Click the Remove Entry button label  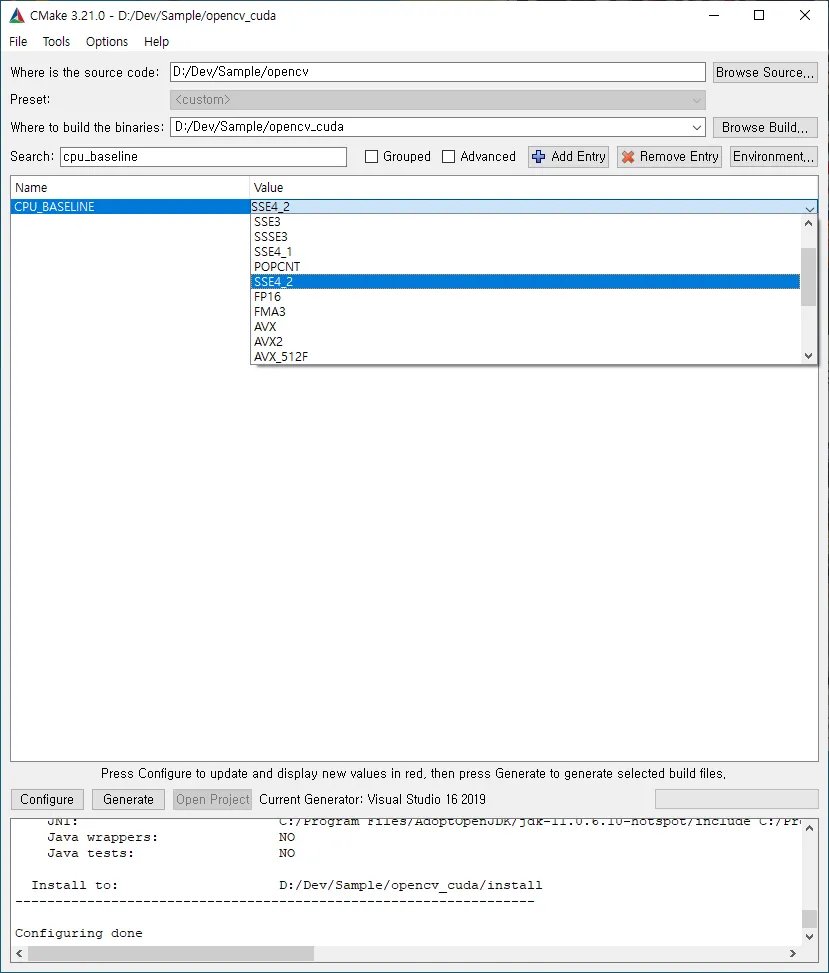(x=679, y=156)
